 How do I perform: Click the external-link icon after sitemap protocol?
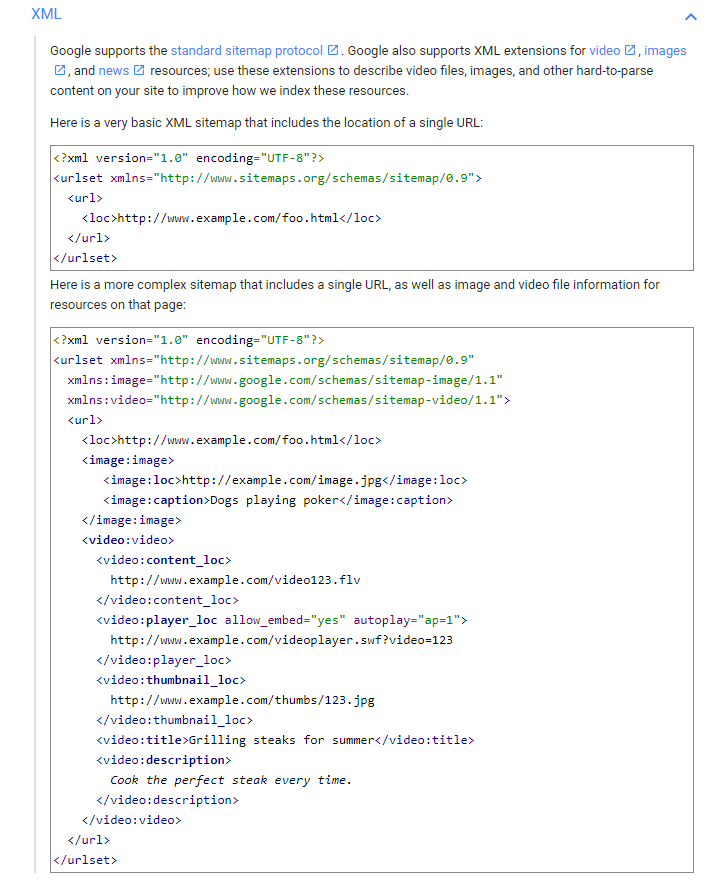click(x=333, y=50)
